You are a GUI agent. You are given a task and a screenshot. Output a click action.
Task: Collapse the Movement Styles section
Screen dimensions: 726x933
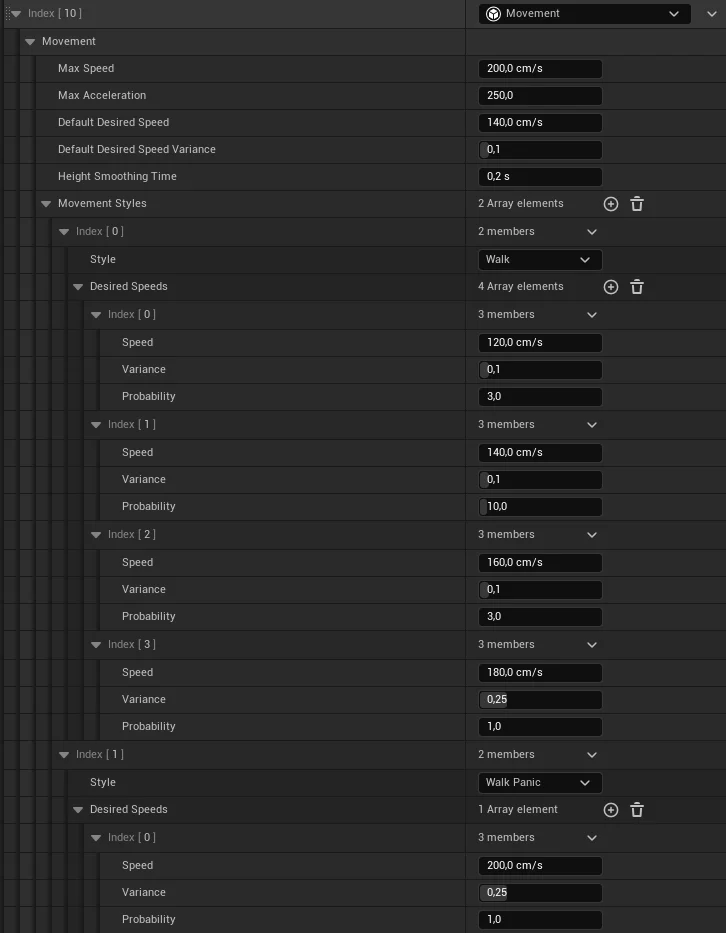[46, 203]
